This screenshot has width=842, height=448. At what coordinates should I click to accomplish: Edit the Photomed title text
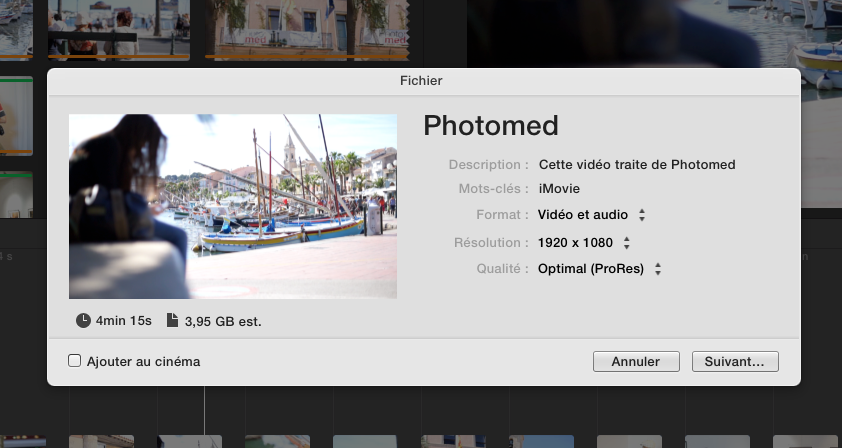(x=491, y=125)
